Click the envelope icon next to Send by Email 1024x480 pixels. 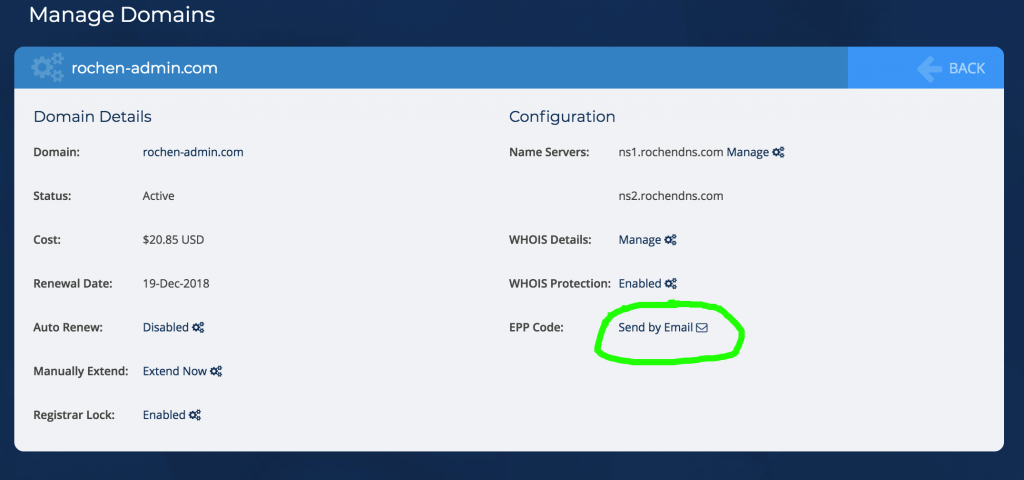[701, 328]
